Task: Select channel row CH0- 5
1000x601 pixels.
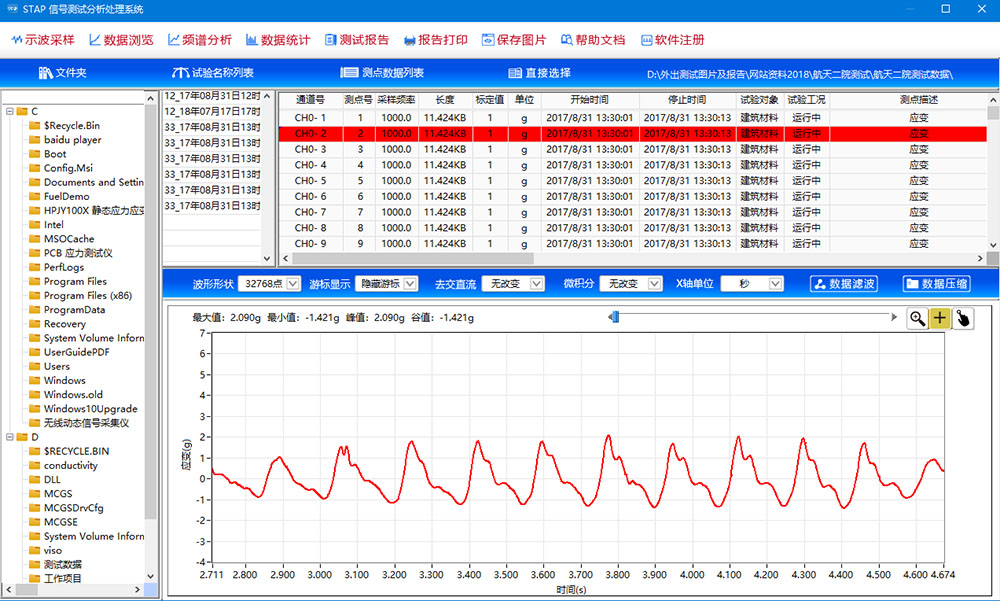Action: [633, 181]
